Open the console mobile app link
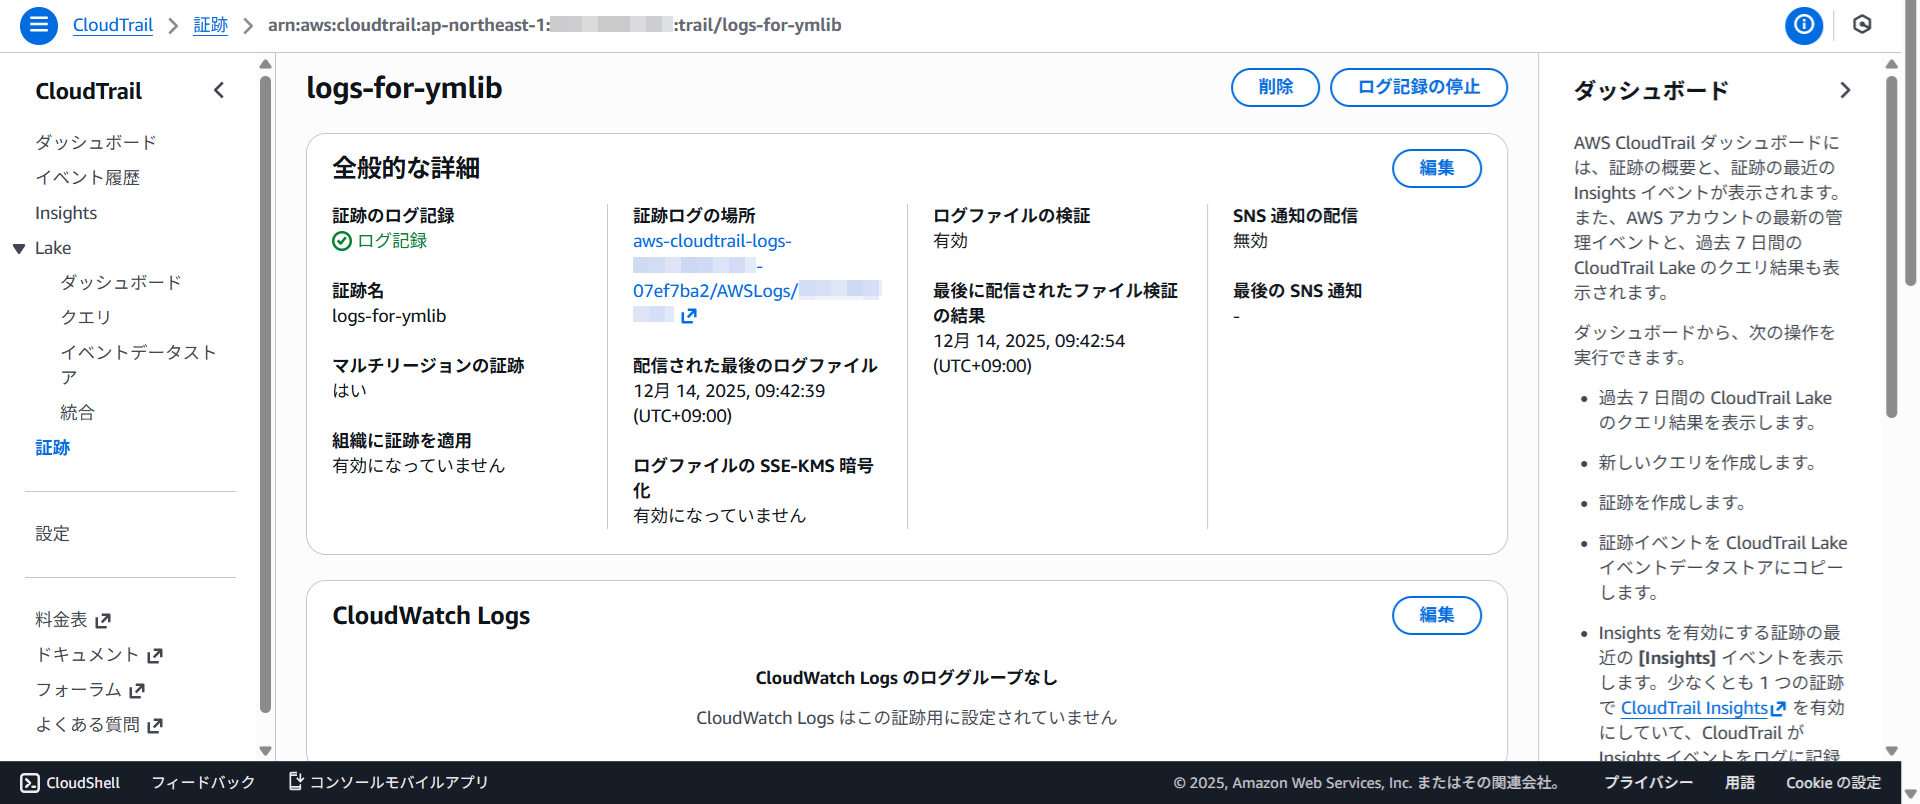 [388, 782]
